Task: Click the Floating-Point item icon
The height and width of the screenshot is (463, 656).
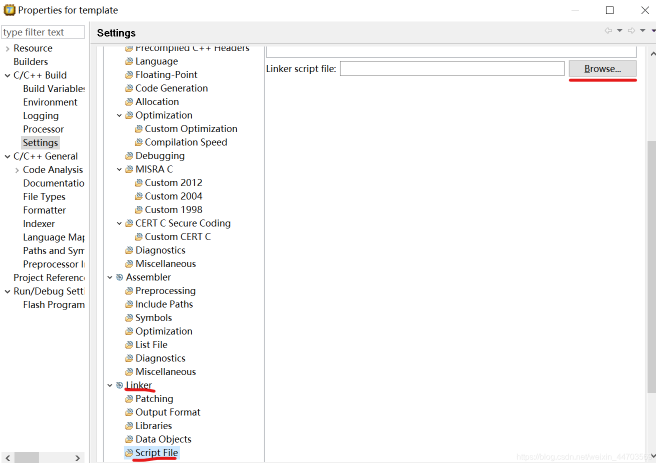Action: point(128,75)
